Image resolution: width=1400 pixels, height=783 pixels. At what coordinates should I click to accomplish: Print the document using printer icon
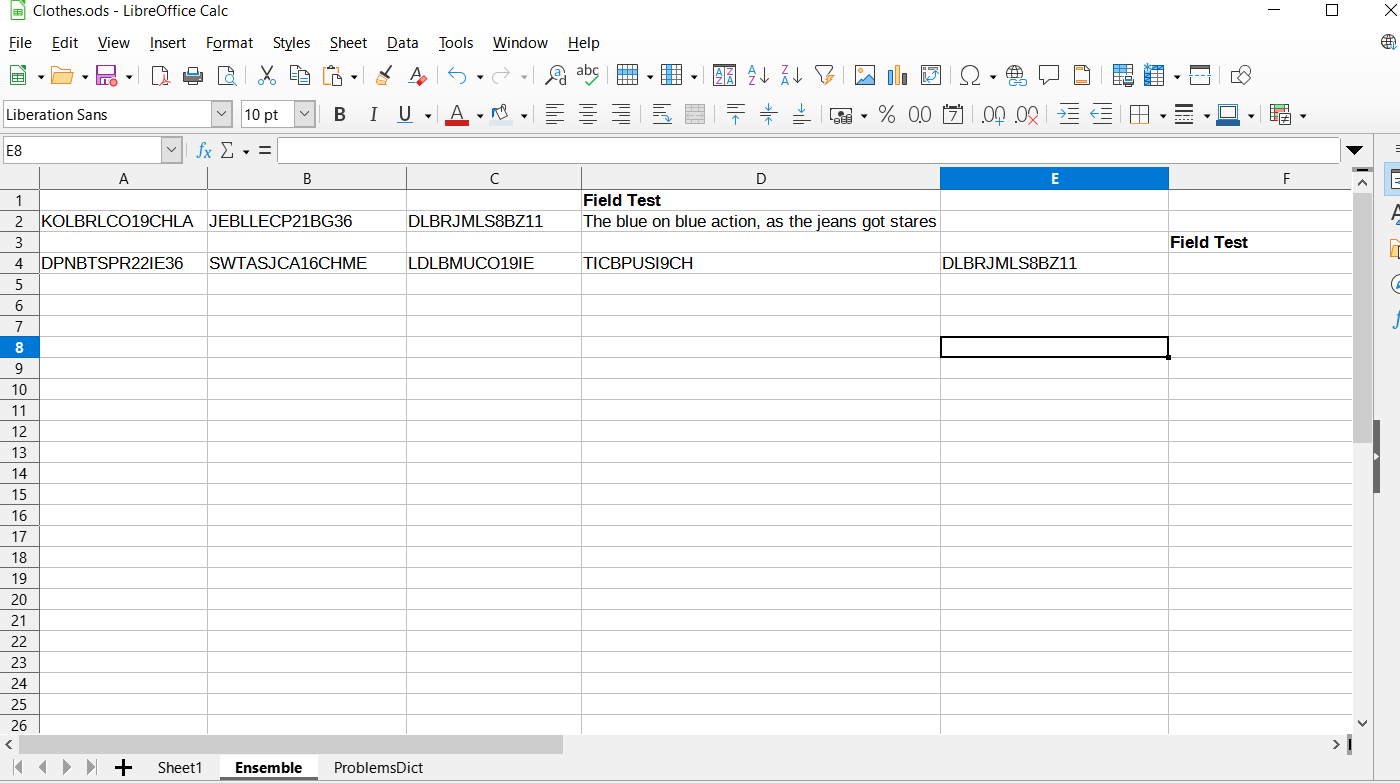194,75
